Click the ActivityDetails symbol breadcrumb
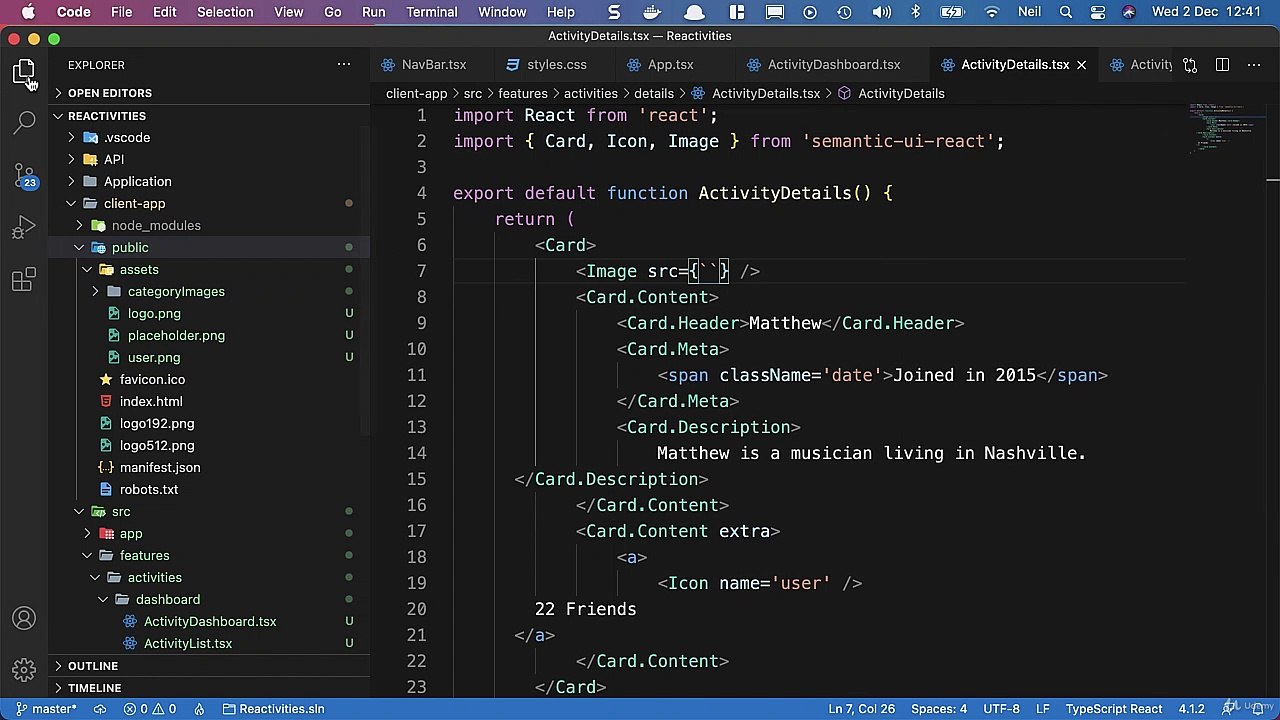 tap(901, 93)
